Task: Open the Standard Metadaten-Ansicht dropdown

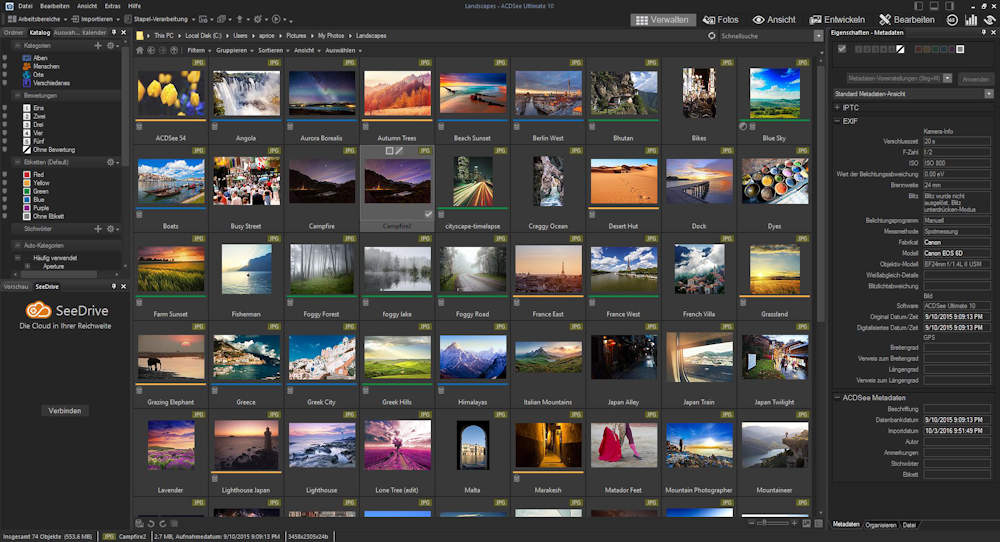Action: 988,93
